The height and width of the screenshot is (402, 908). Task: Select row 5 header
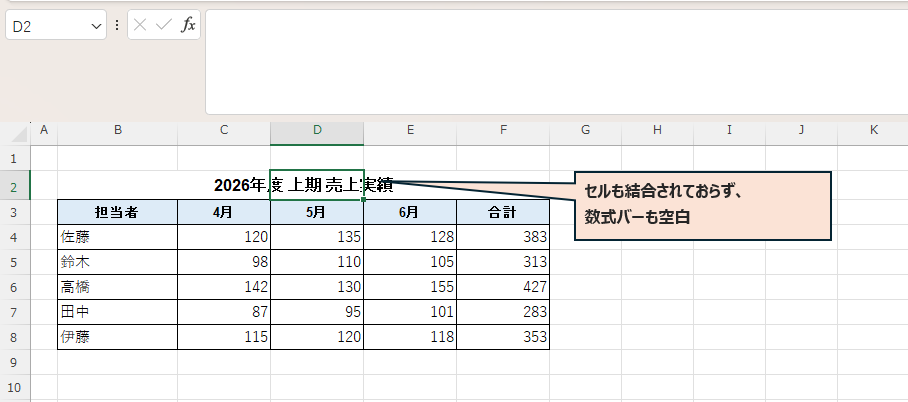(x=15, y=262)
